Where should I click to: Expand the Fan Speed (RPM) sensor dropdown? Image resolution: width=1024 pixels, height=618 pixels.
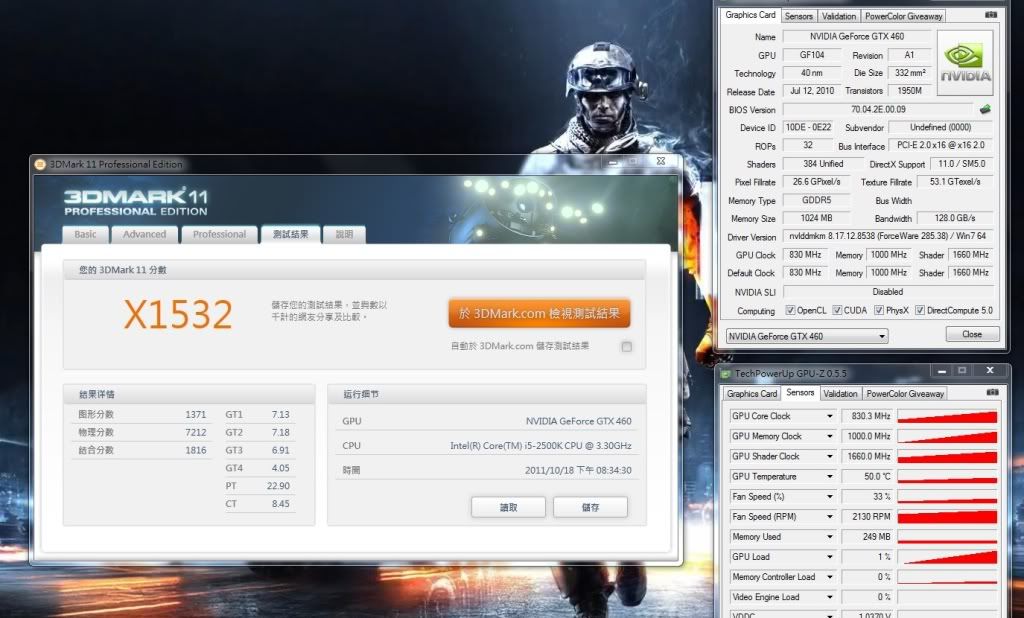coord(830,517)
